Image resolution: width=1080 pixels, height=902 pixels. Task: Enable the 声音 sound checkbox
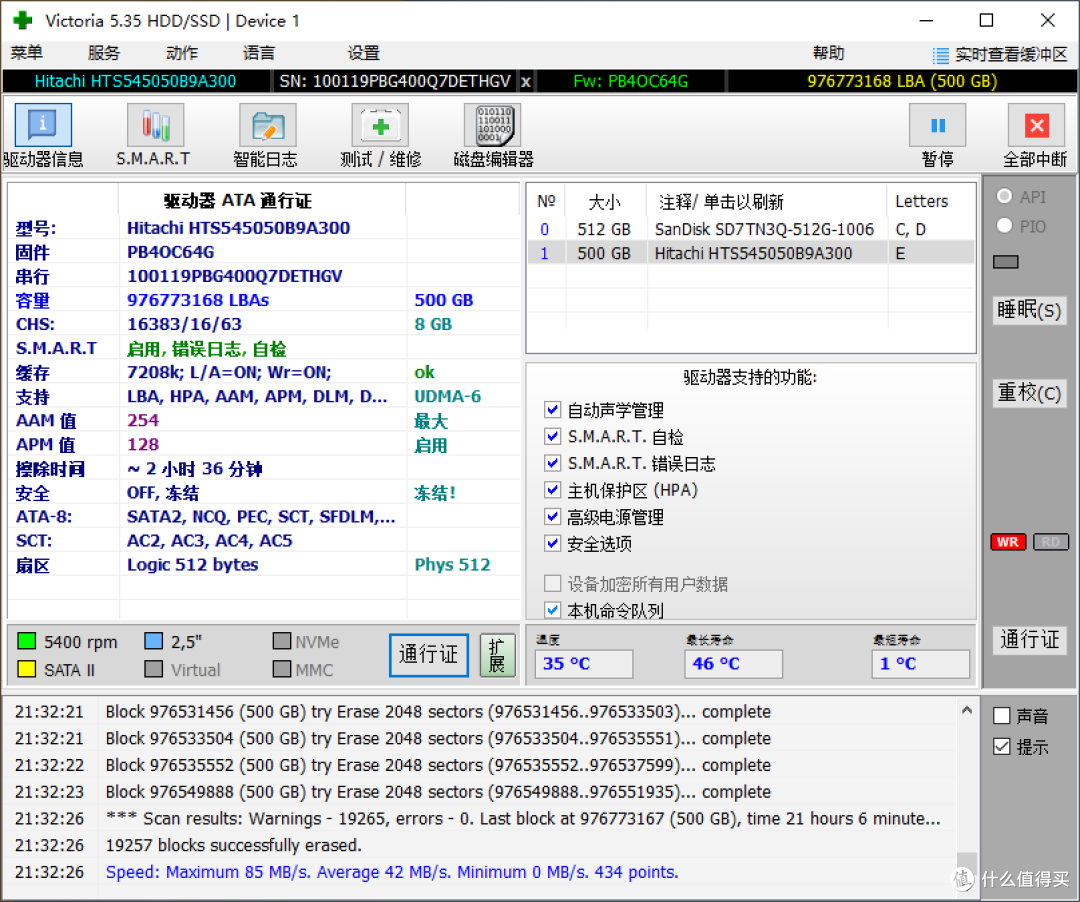(x=1001, y=716)
